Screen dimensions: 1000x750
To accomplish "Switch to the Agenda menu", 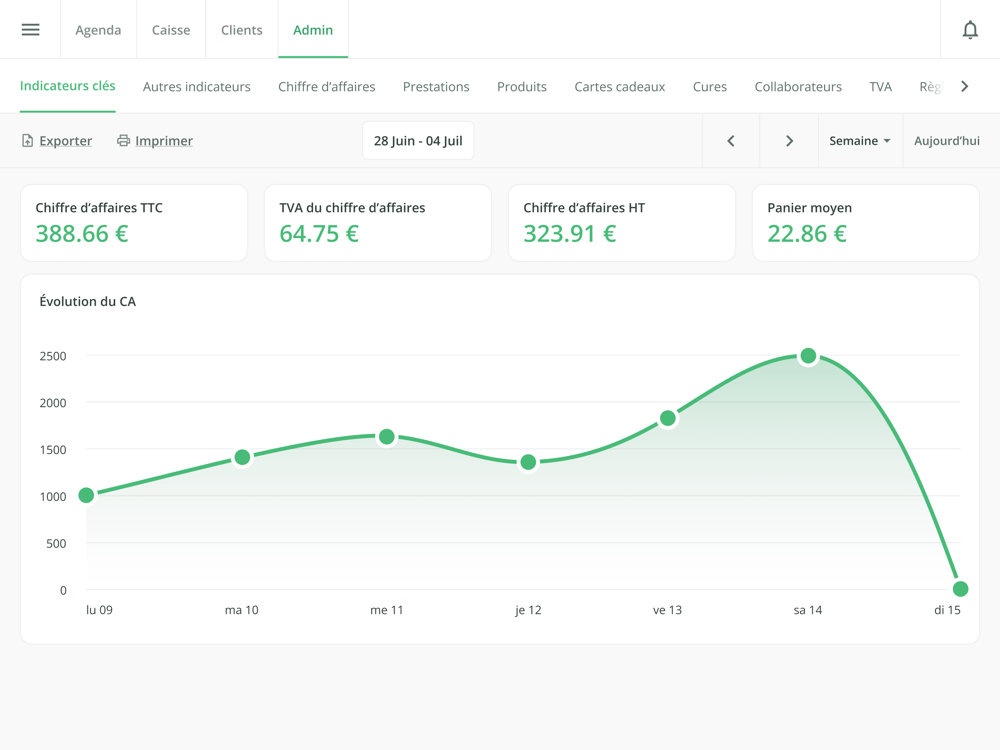I will [98, 30].
